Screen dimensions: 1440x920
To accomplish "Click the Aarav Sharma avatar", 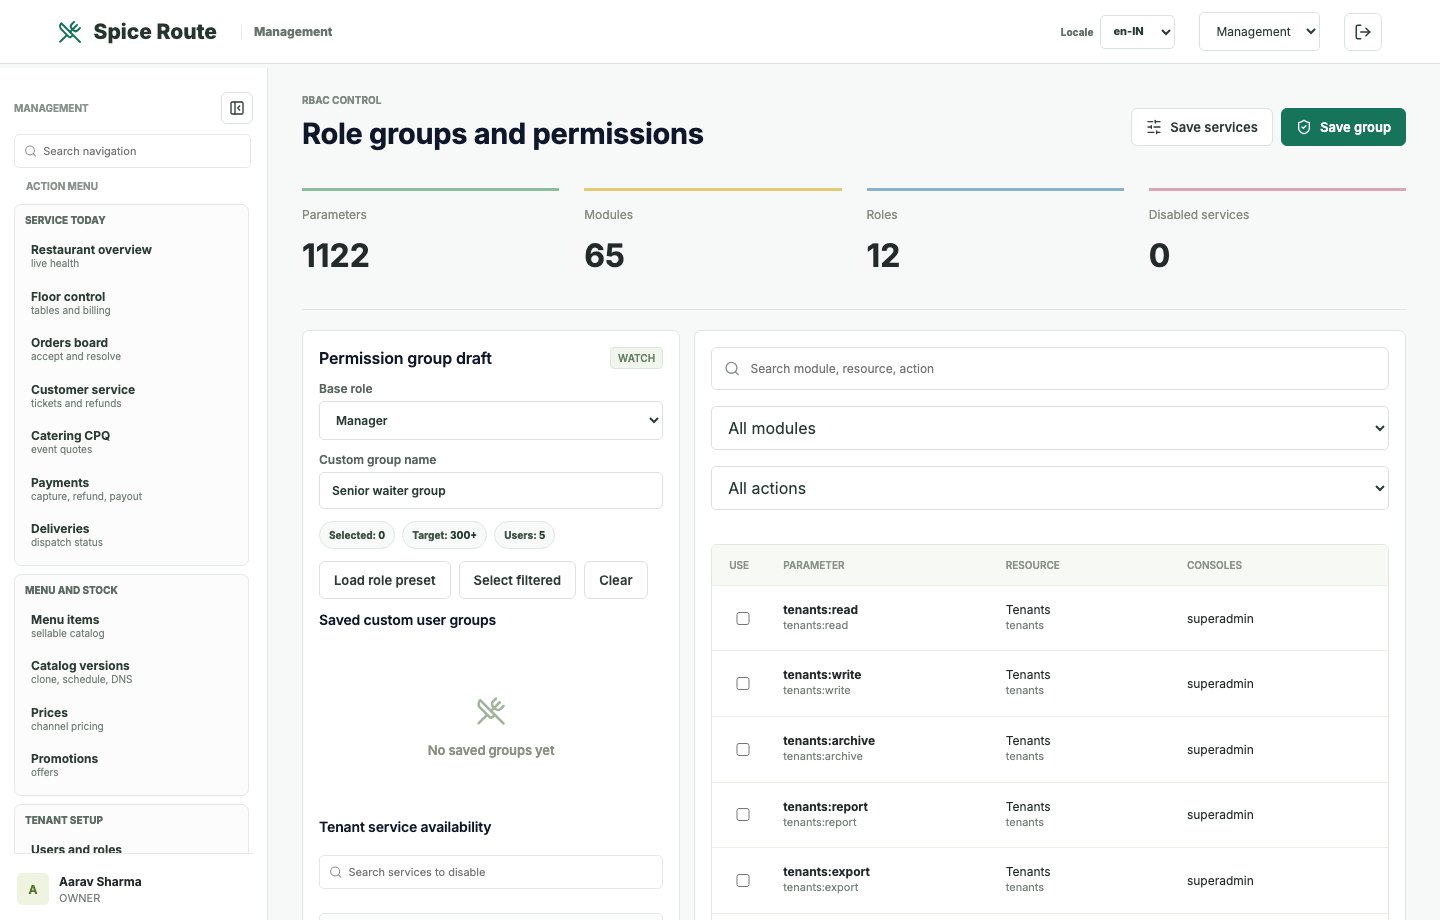I will (33, 889).
